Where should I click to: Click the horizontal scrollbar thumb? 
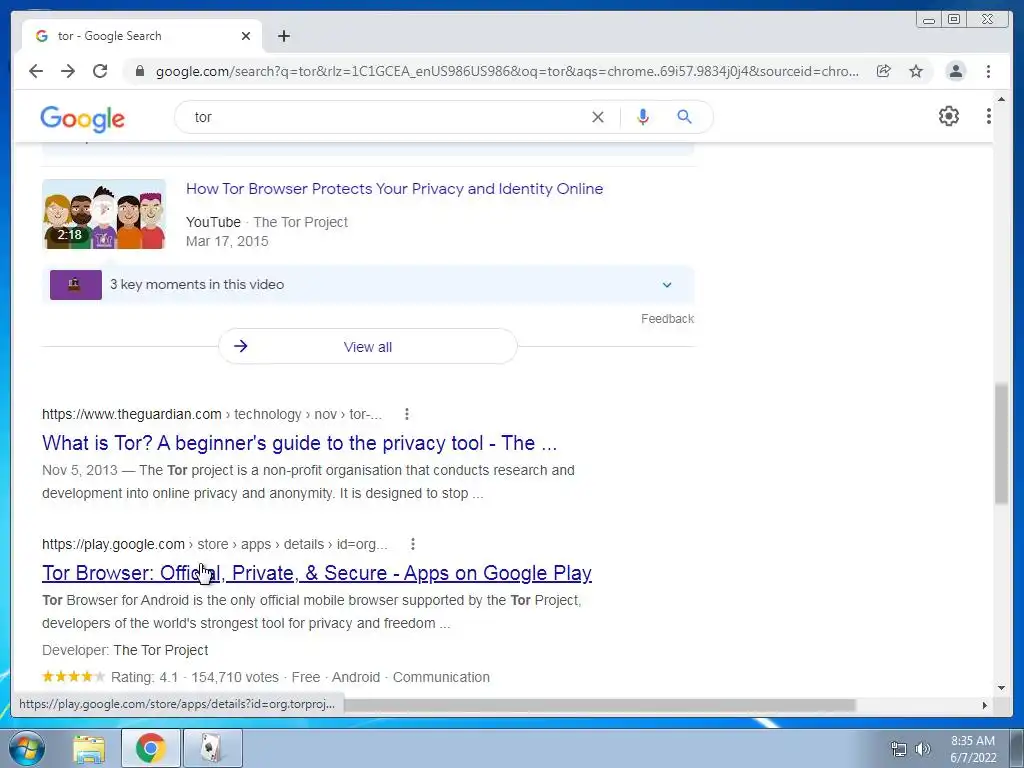point(600,705)
